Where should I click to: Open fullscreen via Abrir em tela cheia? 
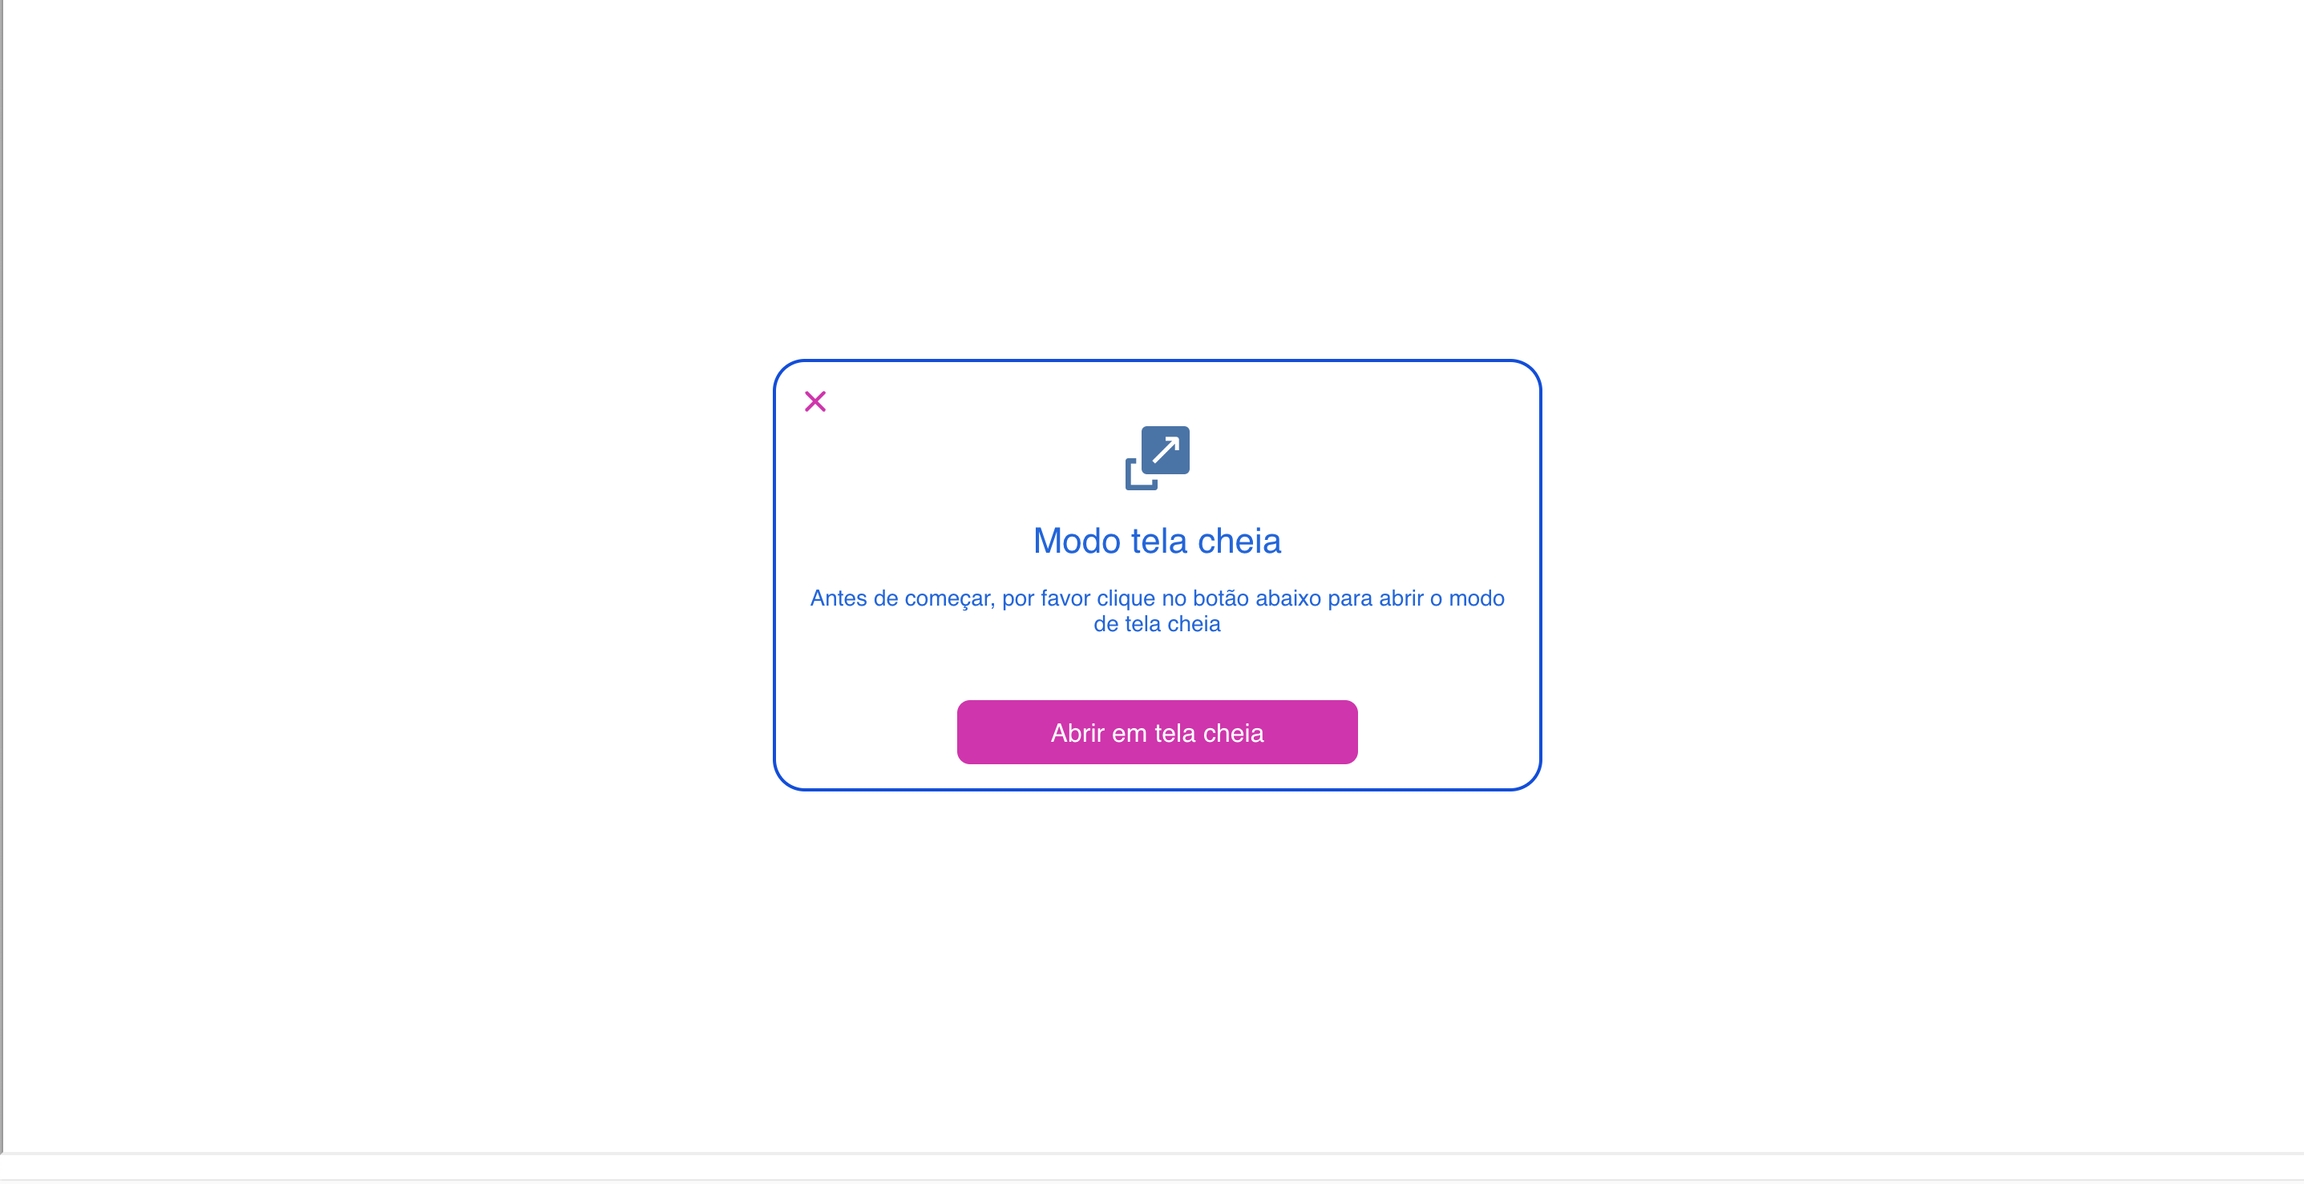(1157, 732)
